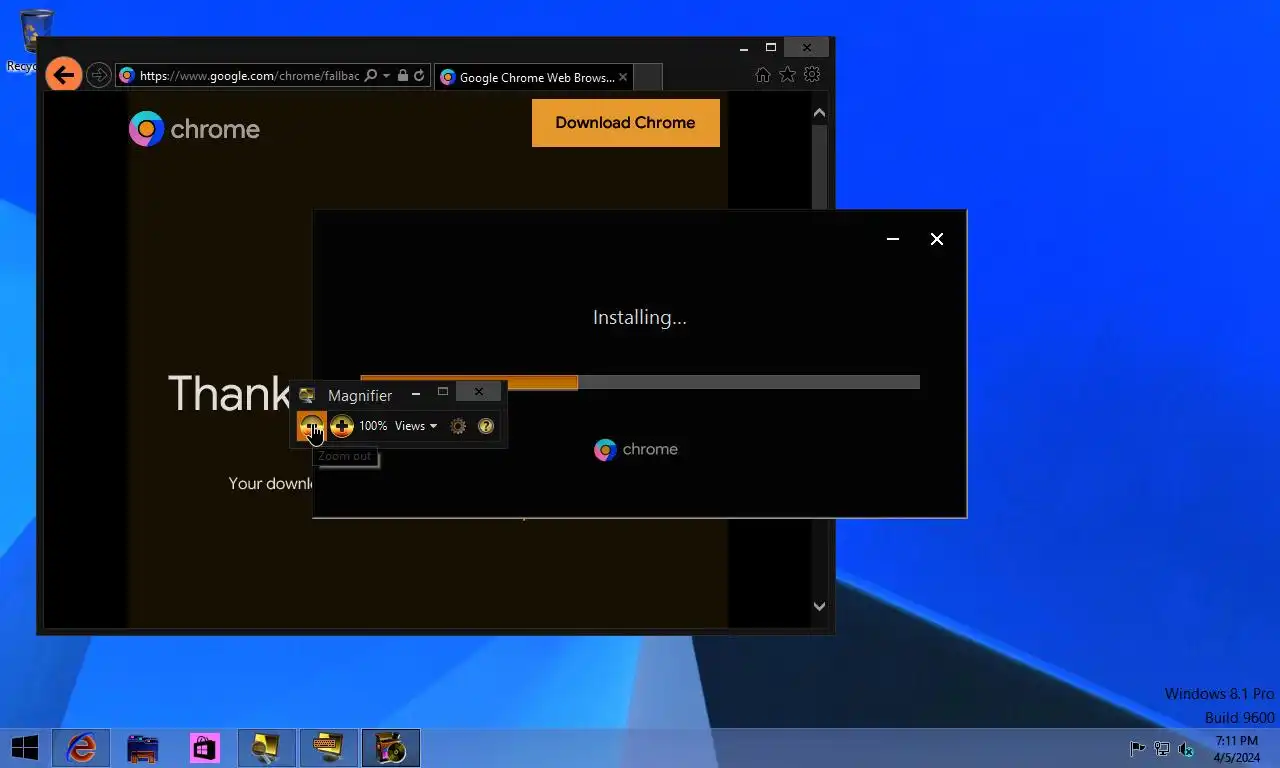Click the Magnifier Zoom in button
The image size is (1280, 768).
coord(342,426)
